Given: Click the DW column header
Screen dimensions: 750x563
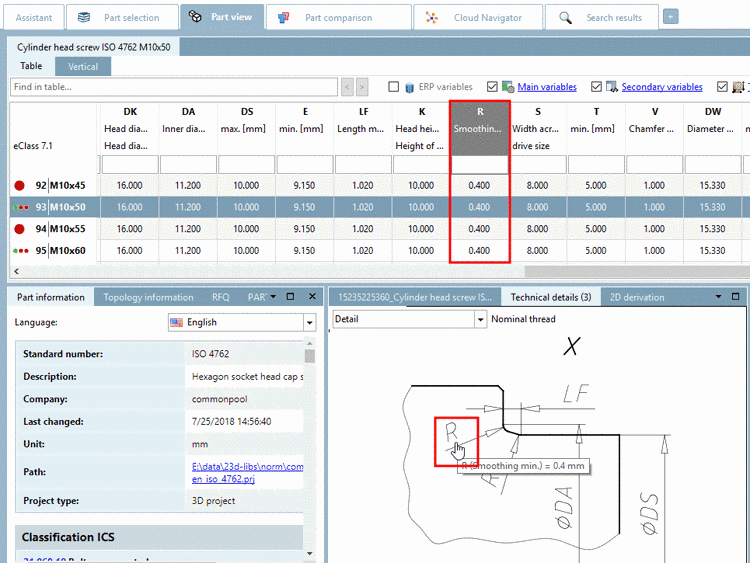Looking at the screenshot, I should (713, 128).
